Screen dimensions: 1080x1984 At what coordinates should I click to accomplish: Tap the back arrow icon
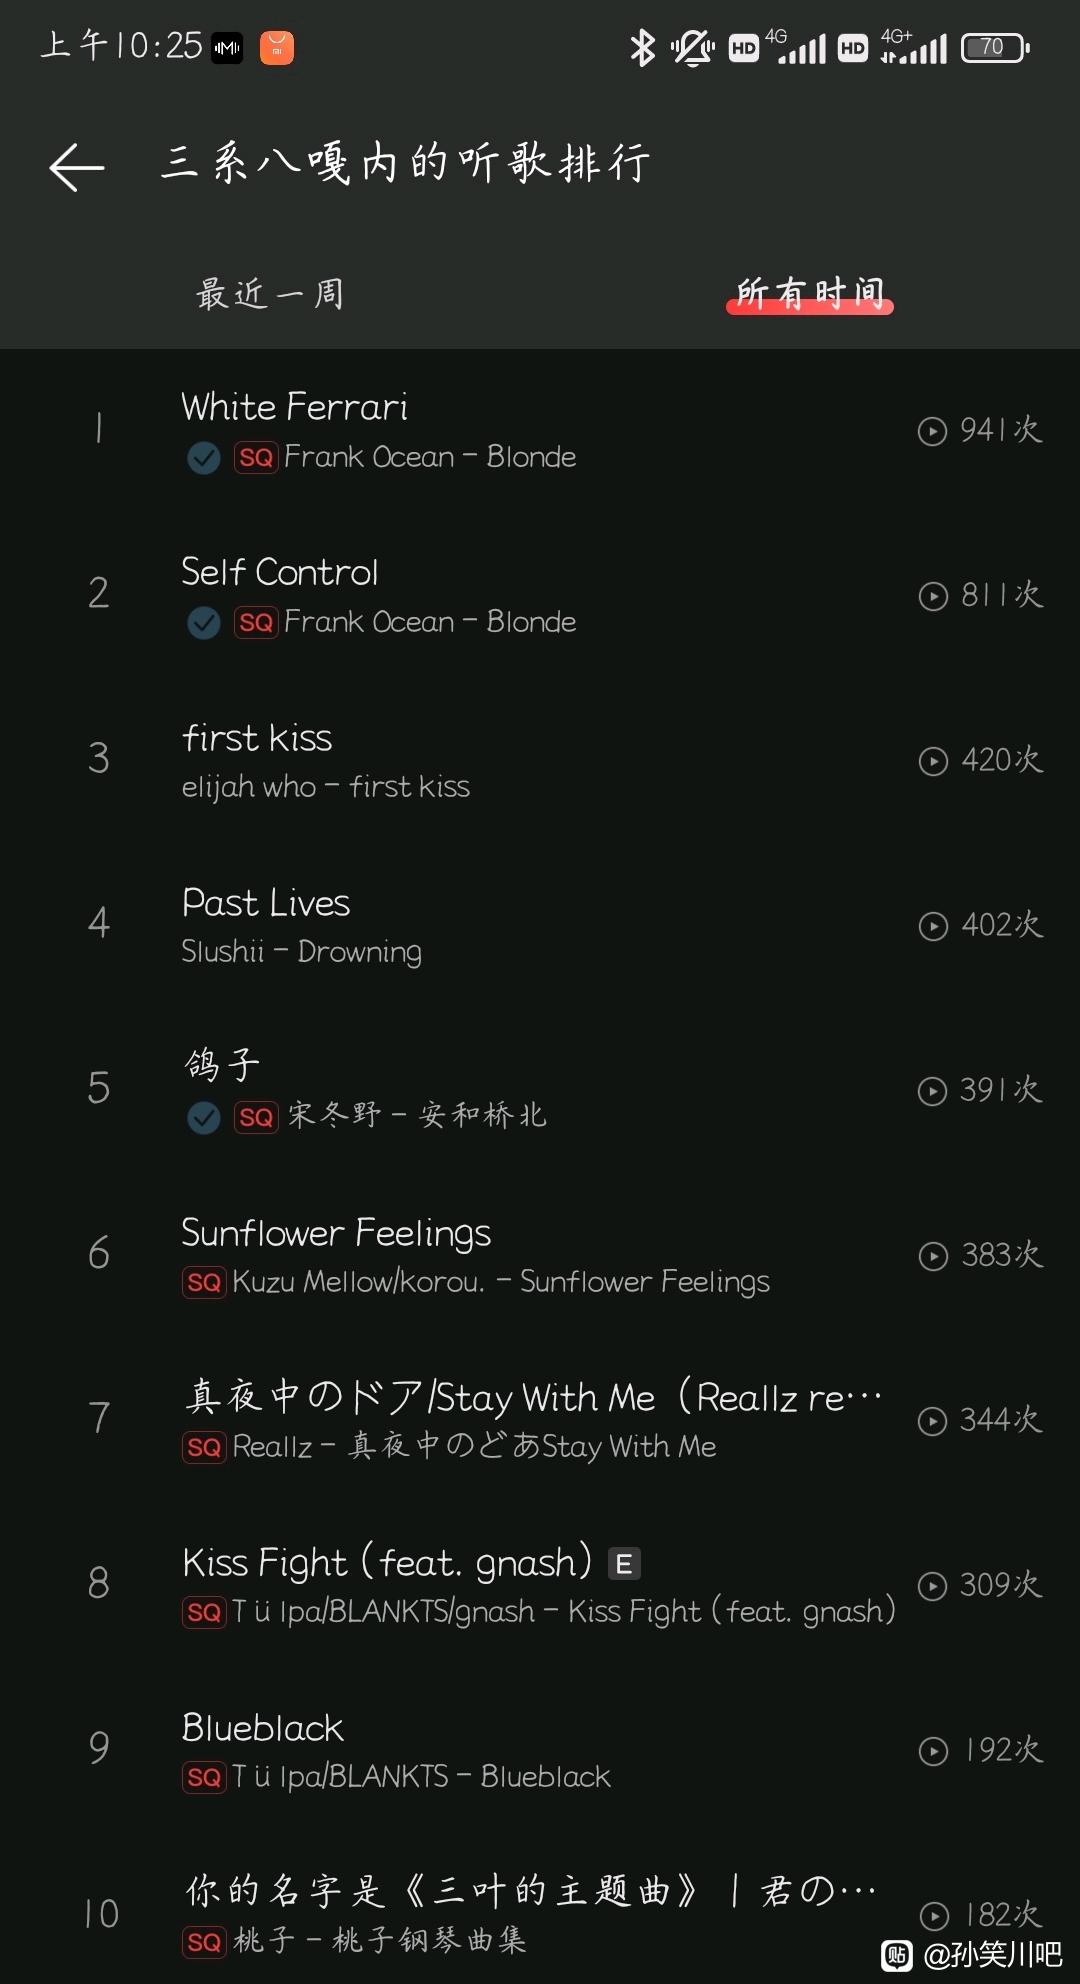click(77, 166)
